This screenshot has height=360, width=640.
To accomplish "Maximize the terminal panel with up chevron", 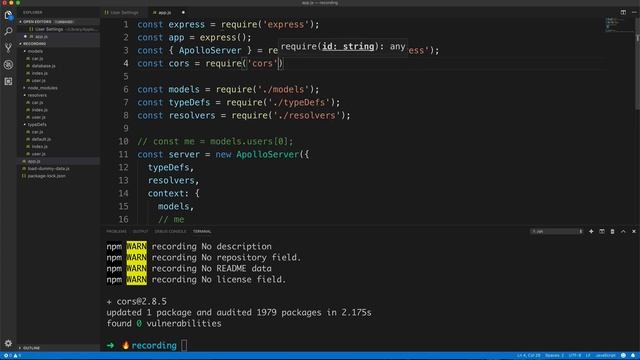I will (623, 231).
